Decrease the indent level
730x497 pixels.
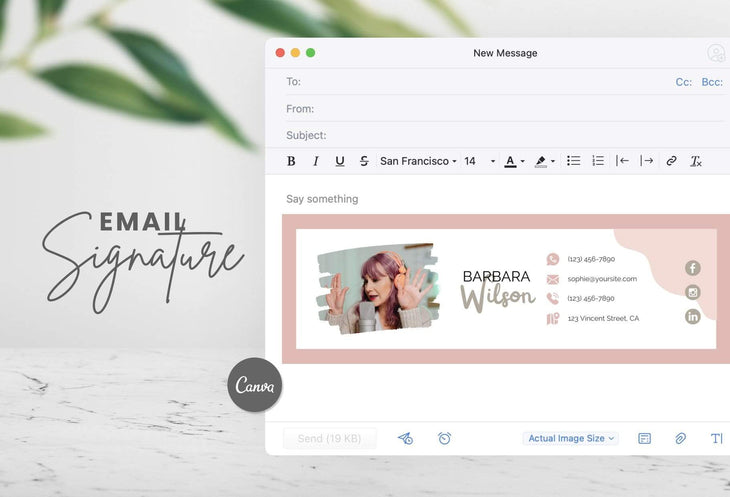[623, 161]
